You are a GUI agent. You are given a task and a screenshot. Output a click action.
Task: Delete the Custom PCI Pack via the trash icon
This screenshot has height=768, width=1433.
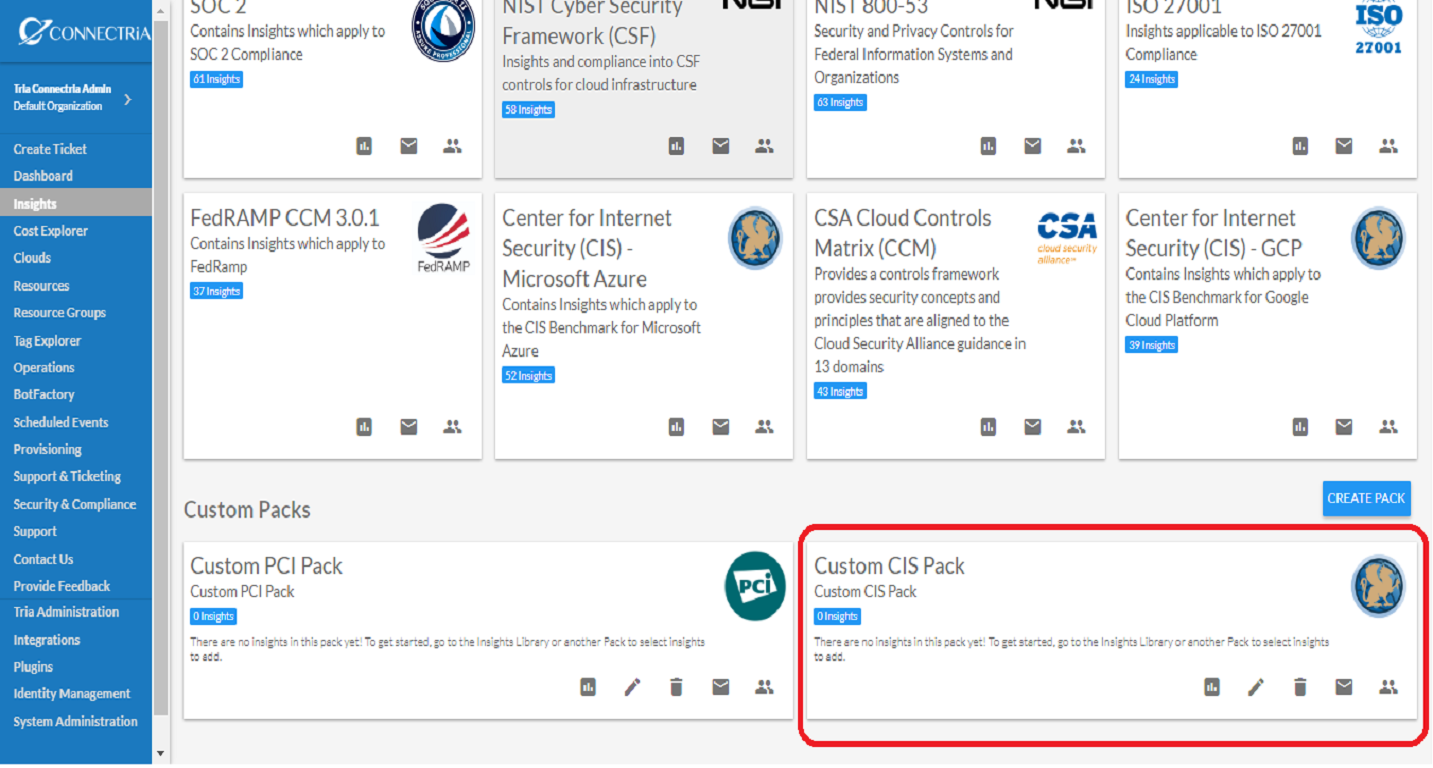[676, 687]
